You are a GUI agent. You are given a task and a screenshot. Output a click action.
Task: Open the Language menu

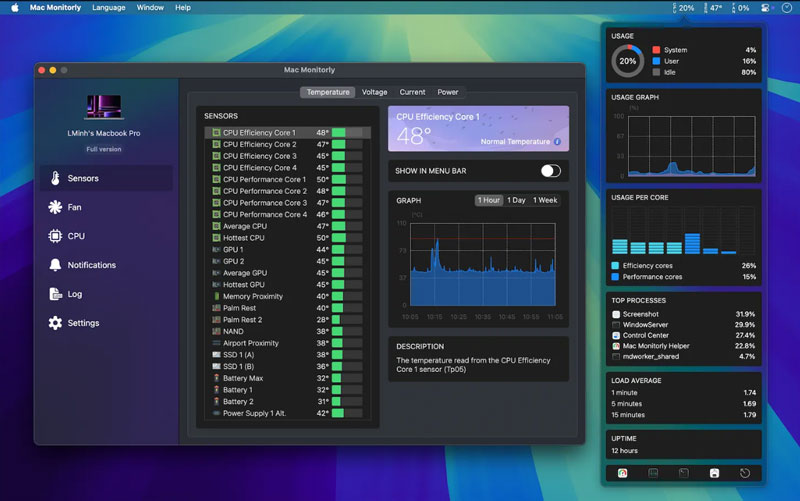[109, 8]
